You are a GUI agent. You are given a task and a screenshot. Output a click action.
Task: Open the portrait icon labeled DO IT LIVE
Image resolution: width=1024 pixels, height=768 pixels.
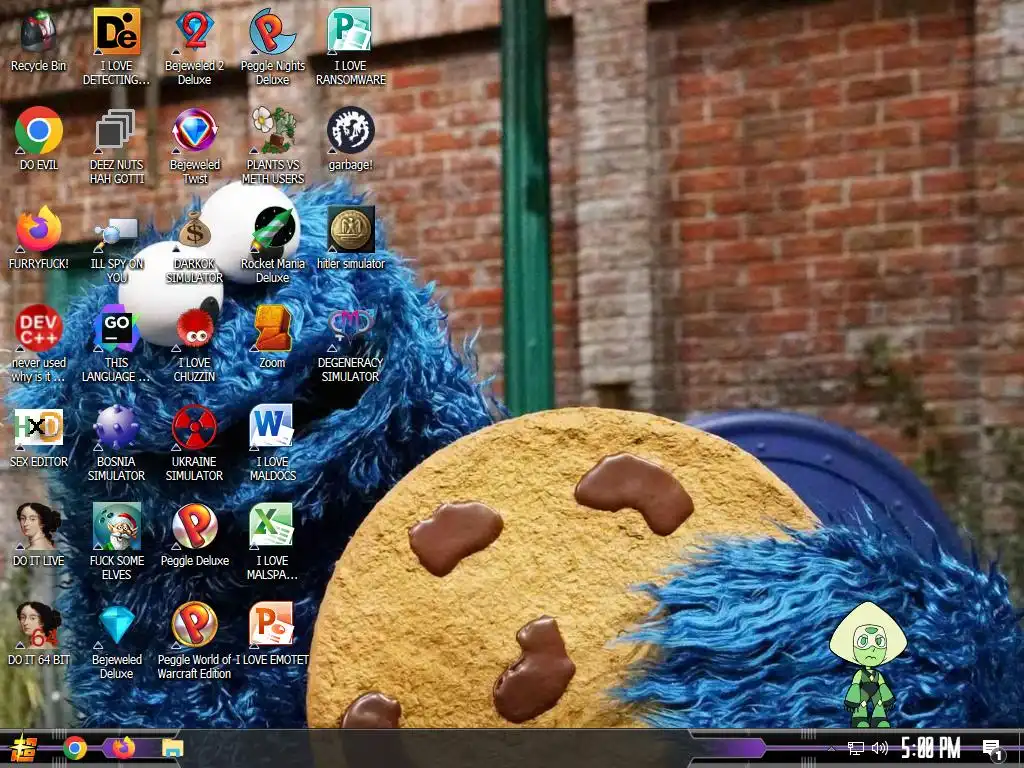pos(39,536)
